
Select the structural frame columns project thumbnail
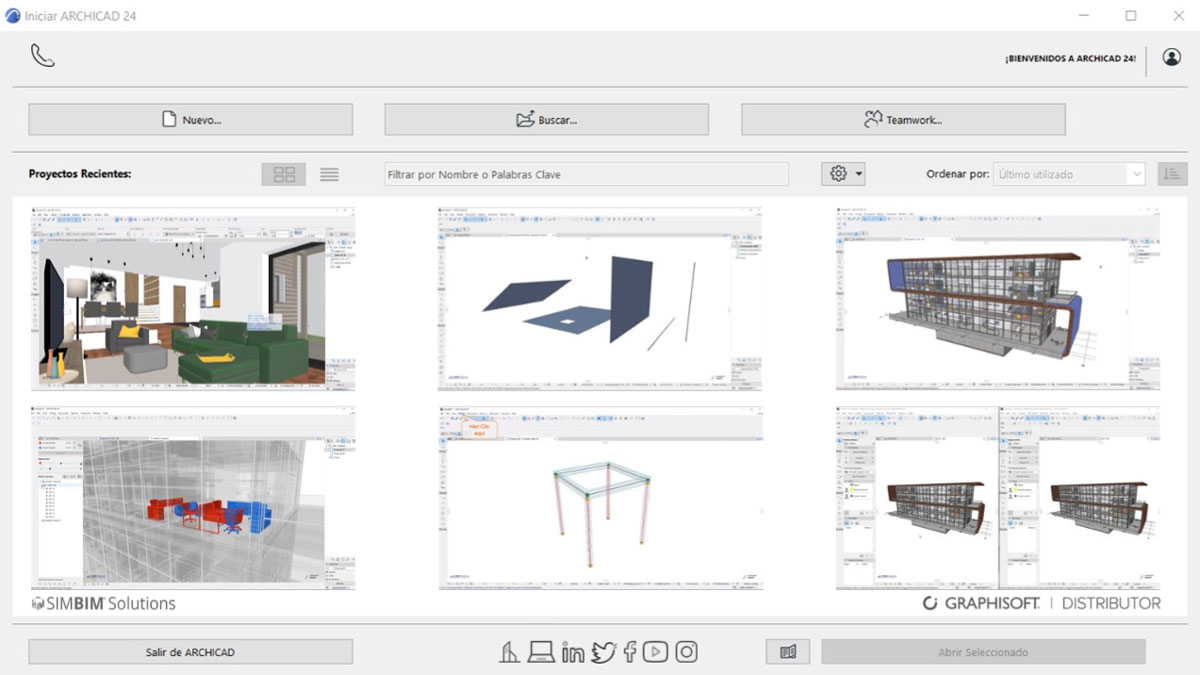point(600,498)
